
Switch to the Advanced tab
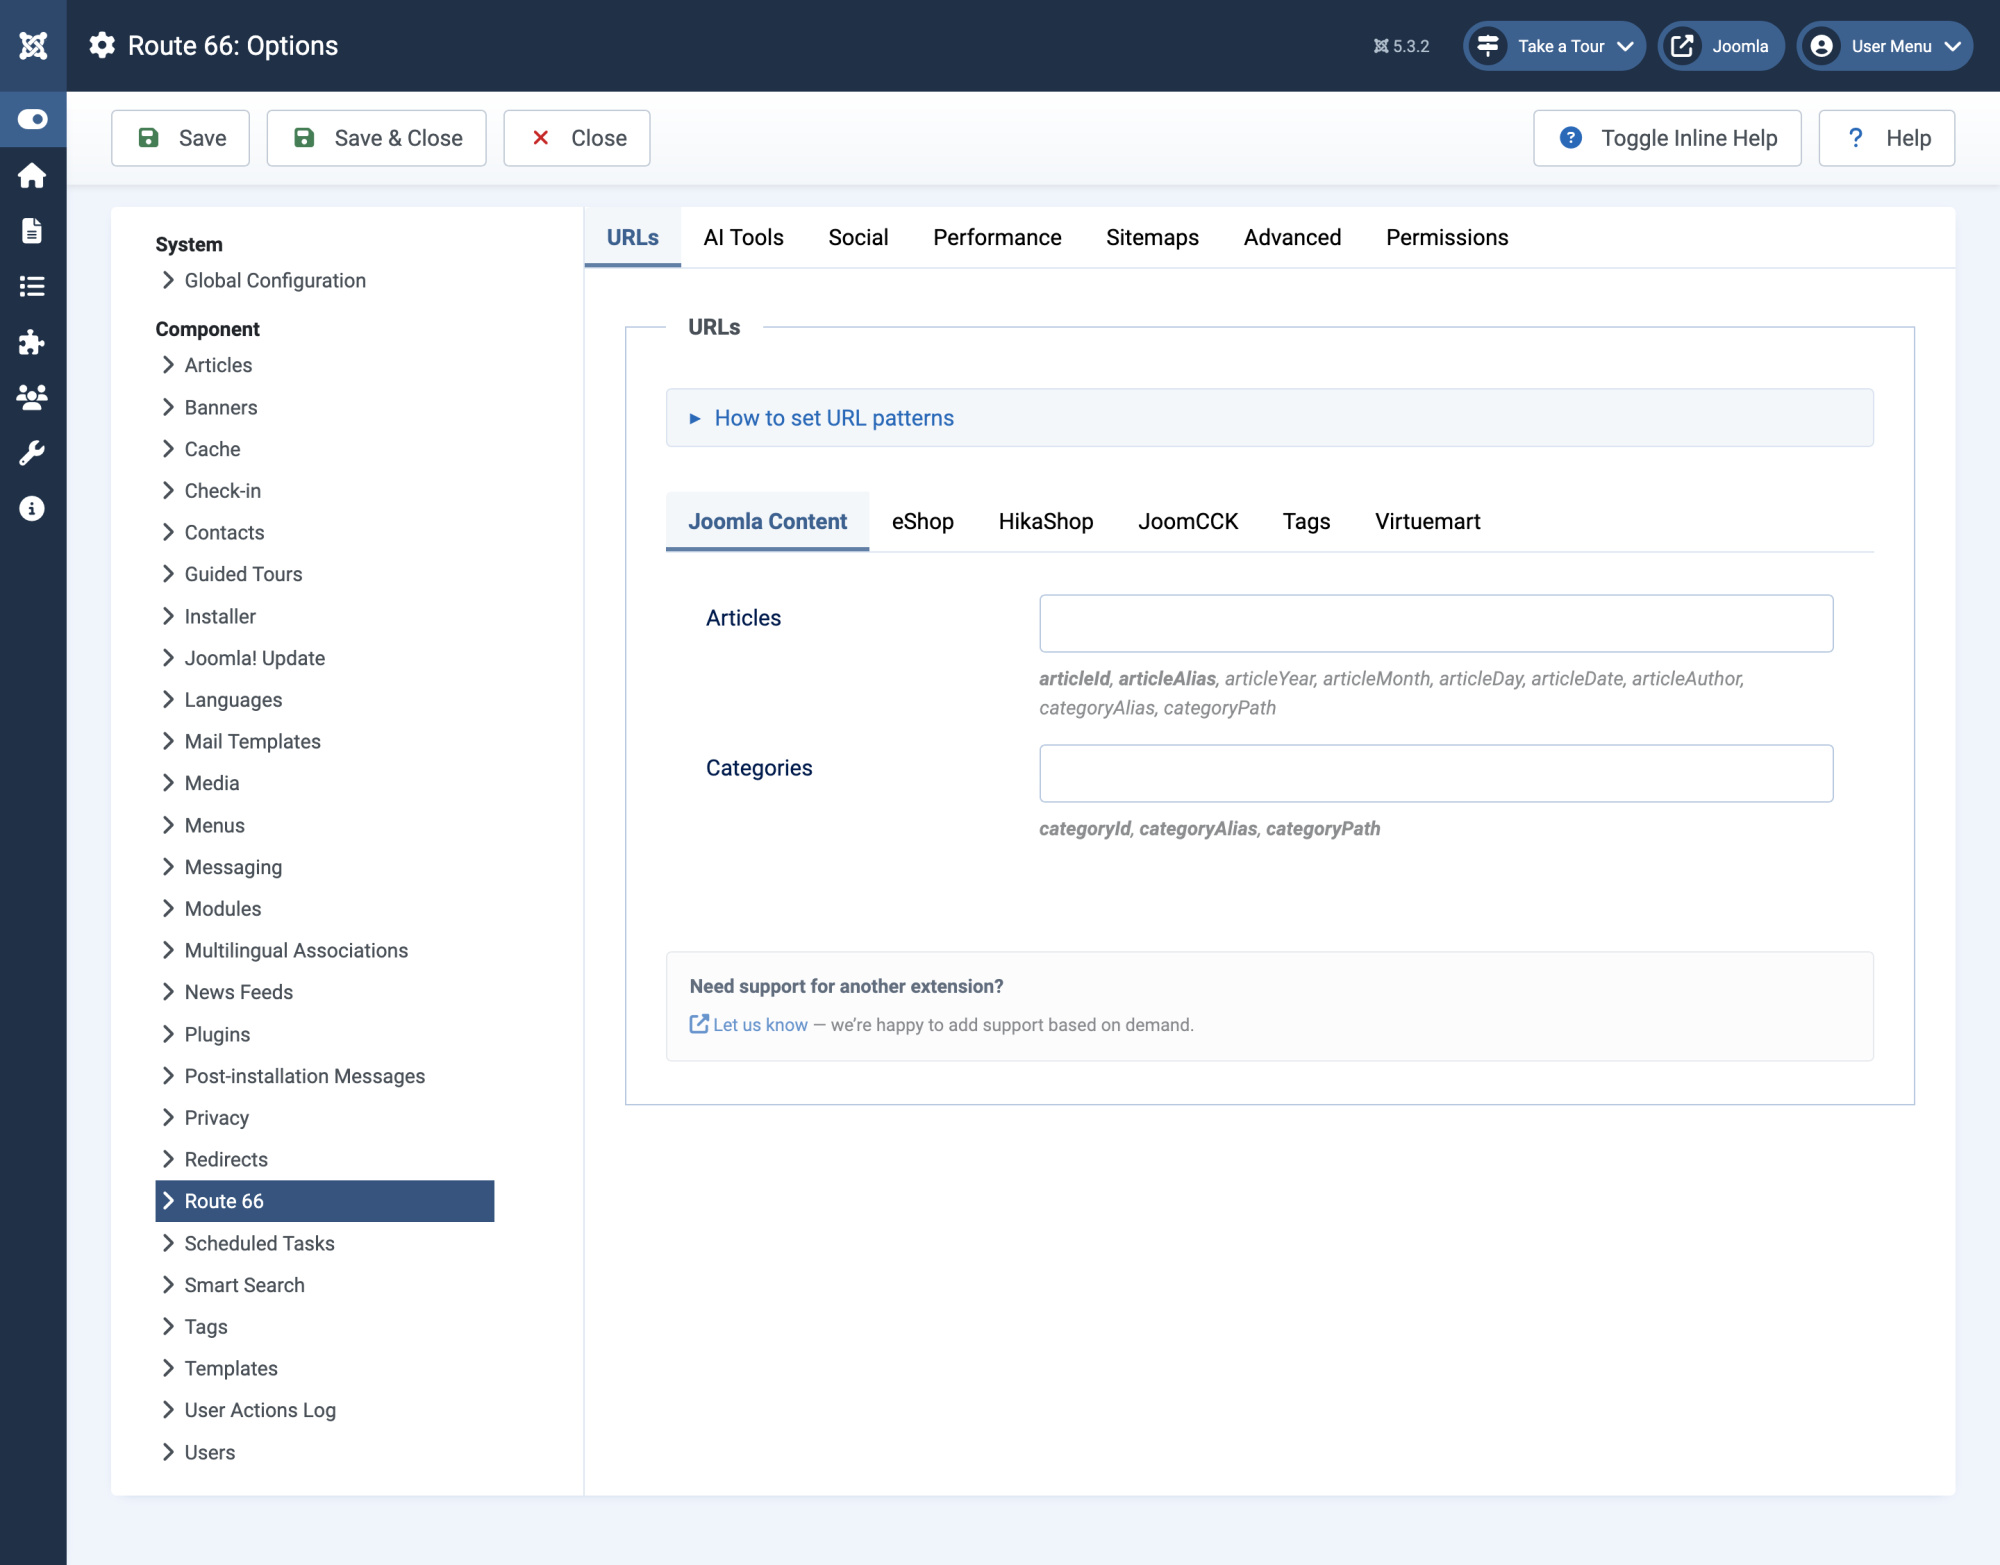1292,237
